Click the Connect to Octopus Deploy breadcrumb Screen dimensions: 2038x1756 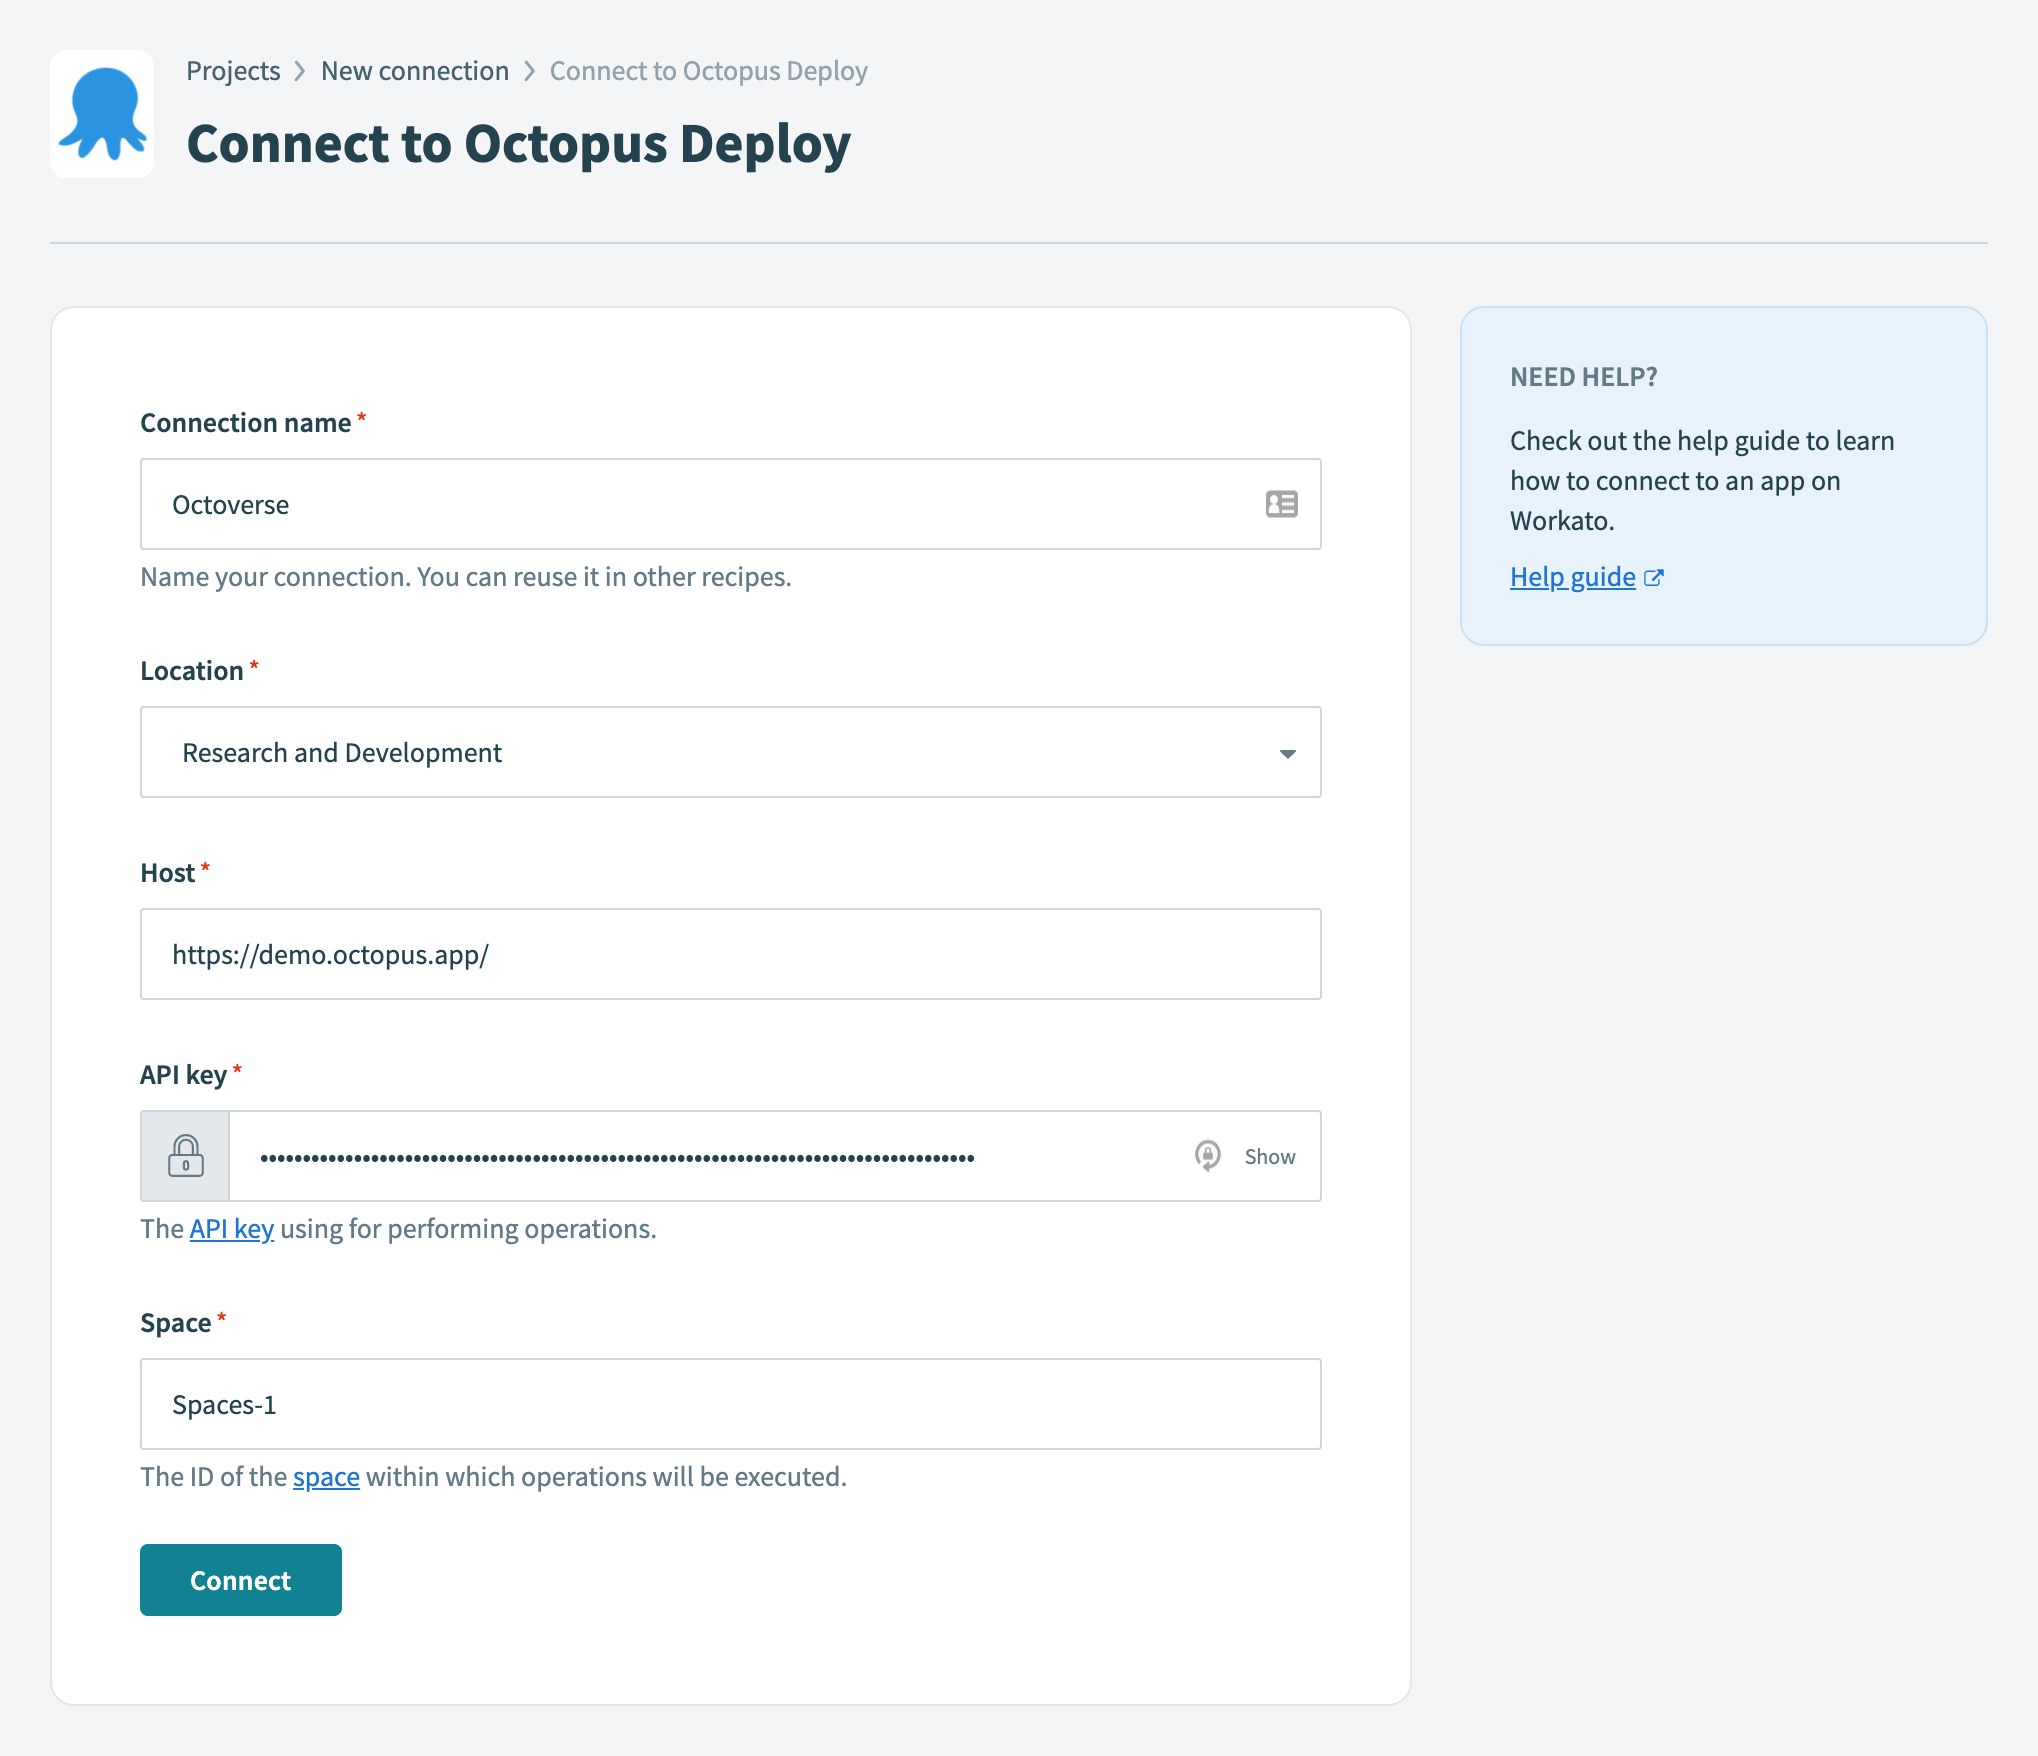coord(708,71)
